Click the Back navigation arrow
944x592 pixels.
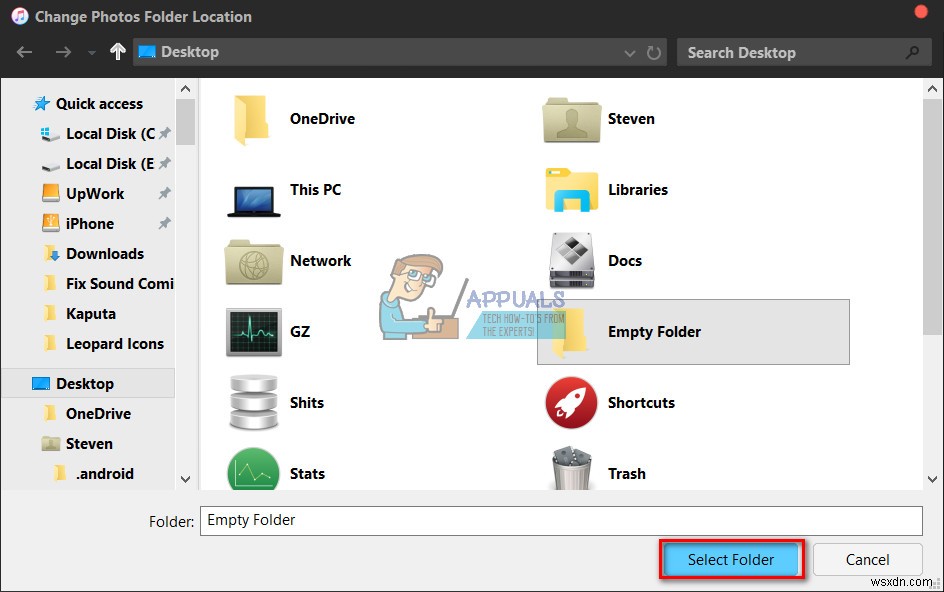pos(25,52)
